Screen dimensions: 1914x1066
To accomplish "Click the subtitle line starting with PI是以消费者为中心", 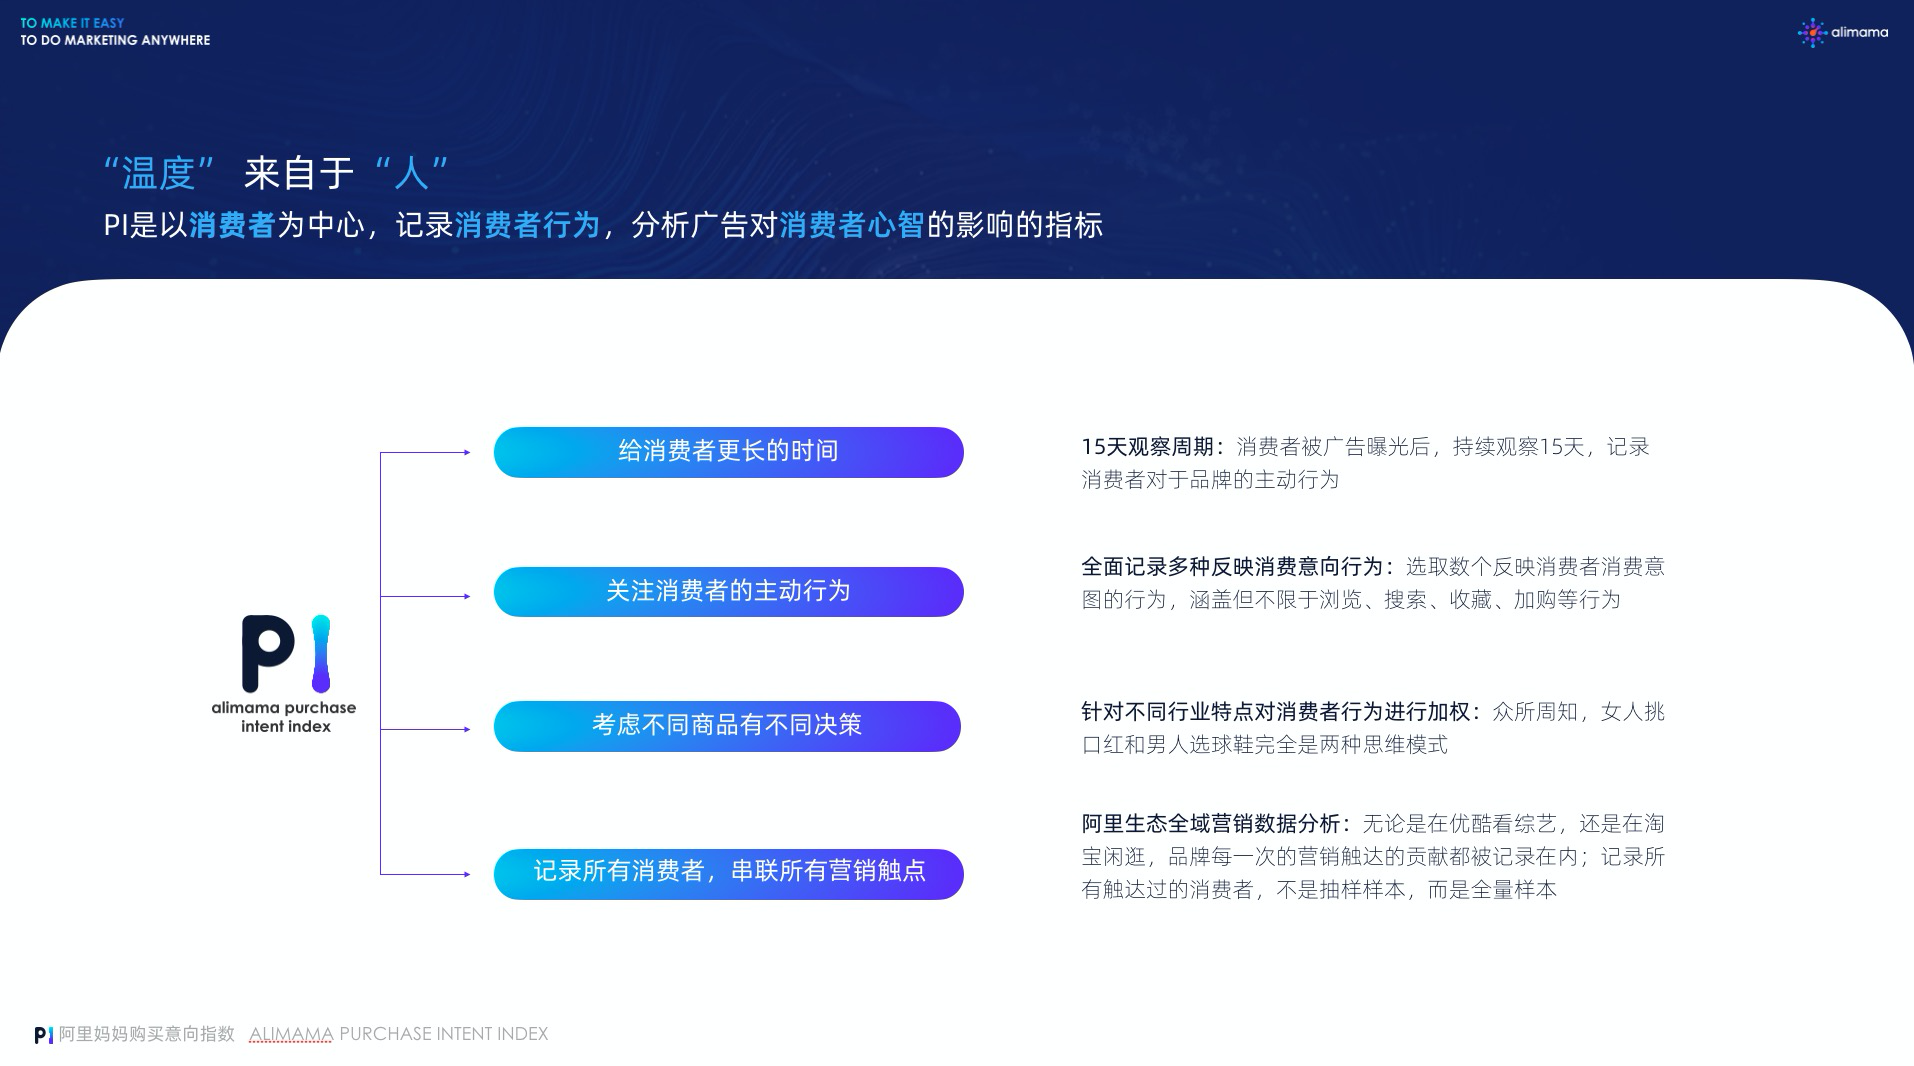I will pyautogui.click(x=603, y=225).
